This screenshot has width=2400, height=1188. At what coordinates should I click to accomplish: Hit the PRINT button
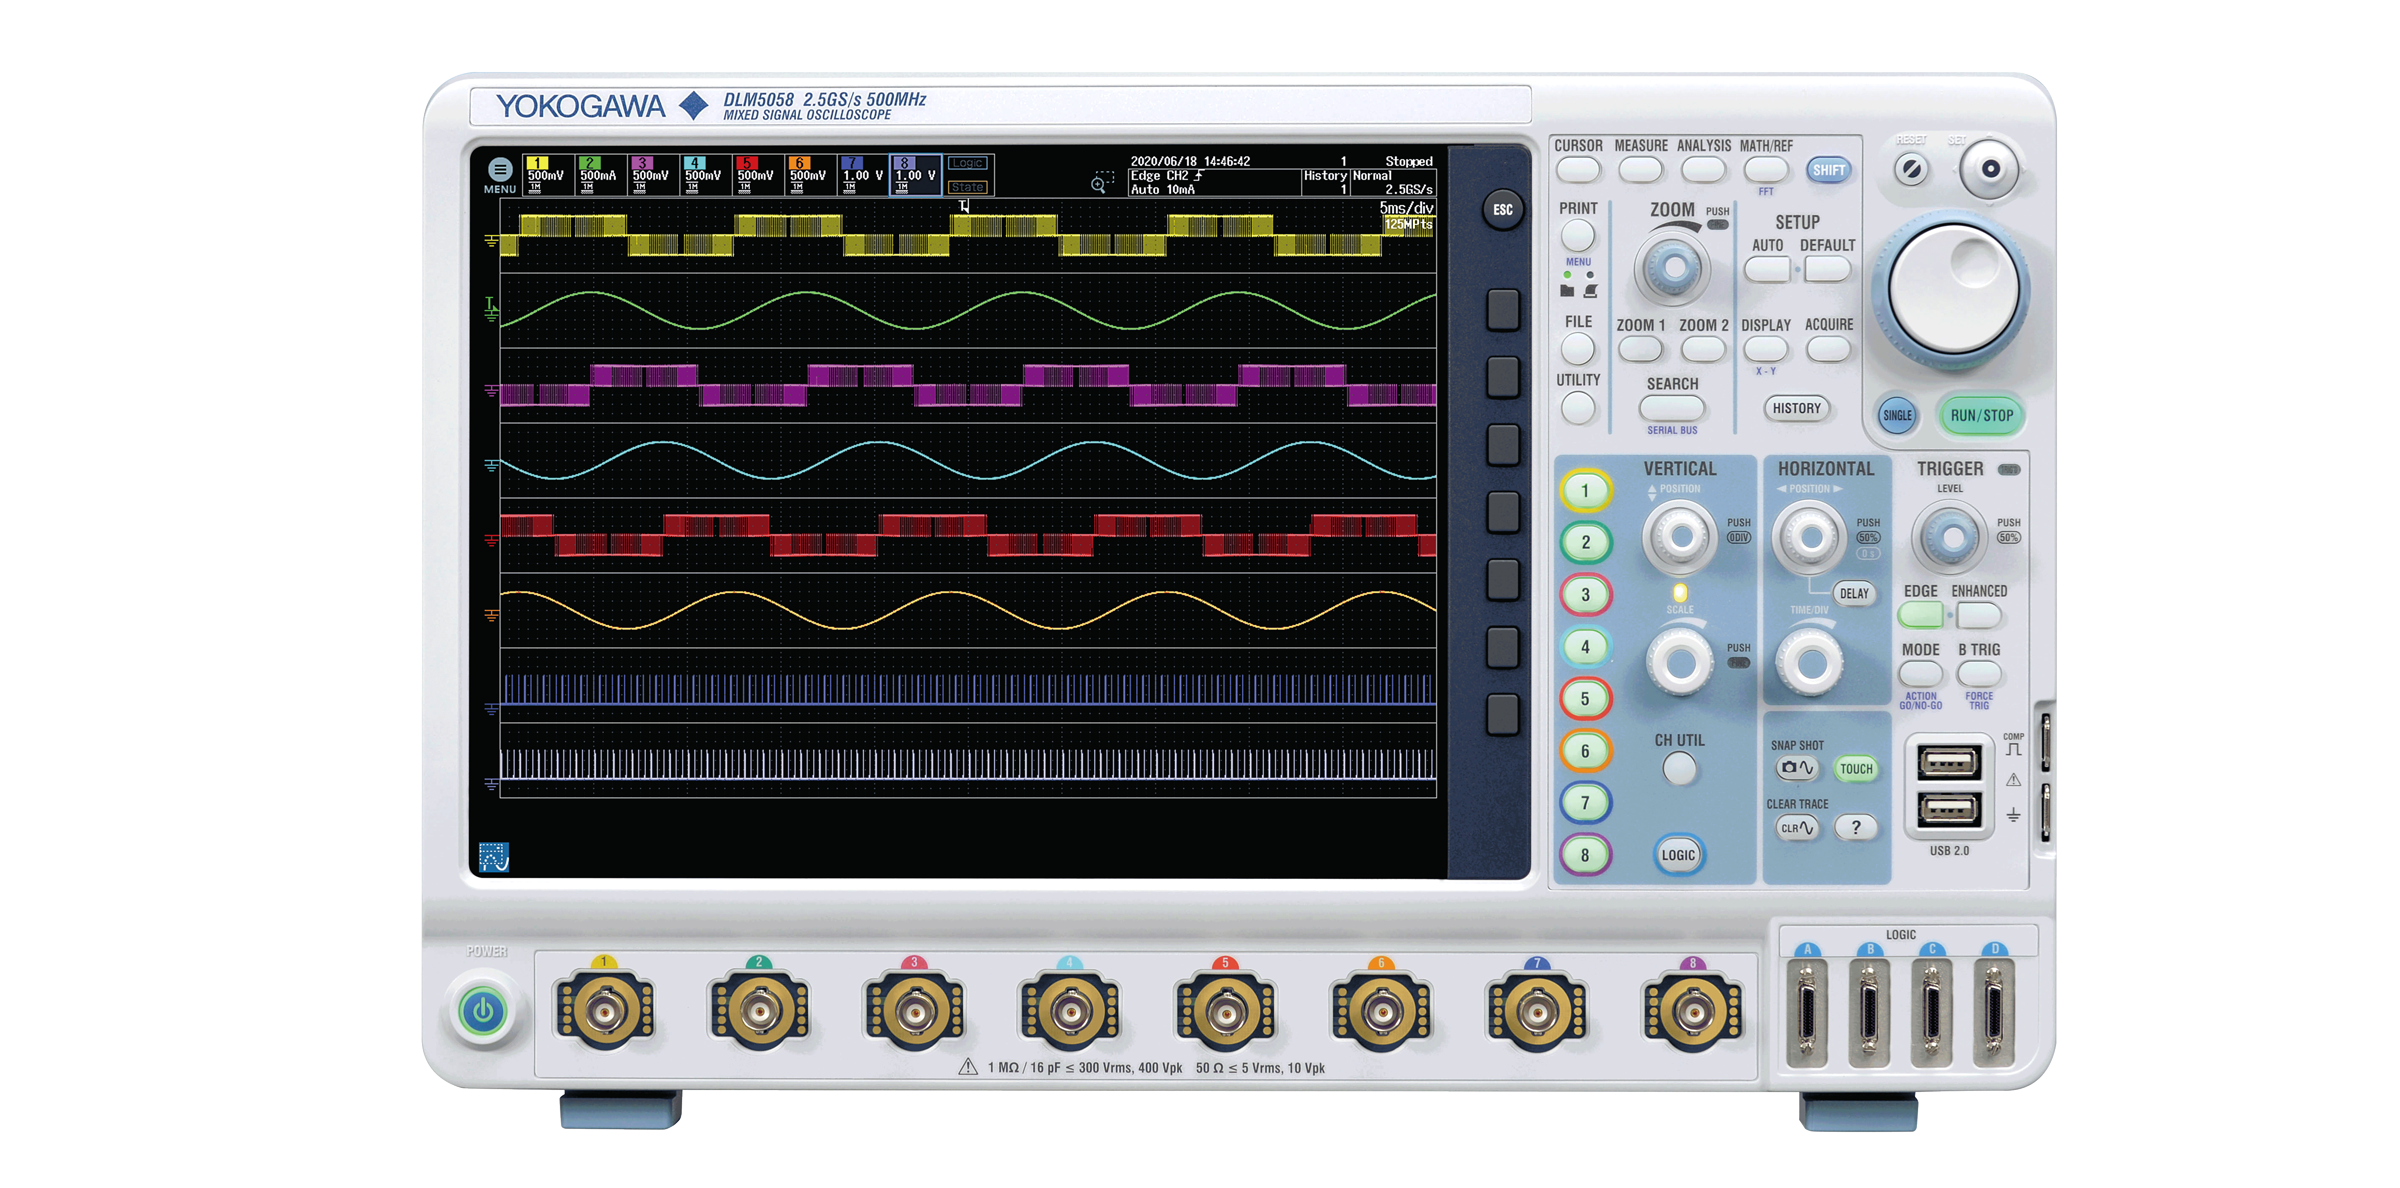[1578, 236]
